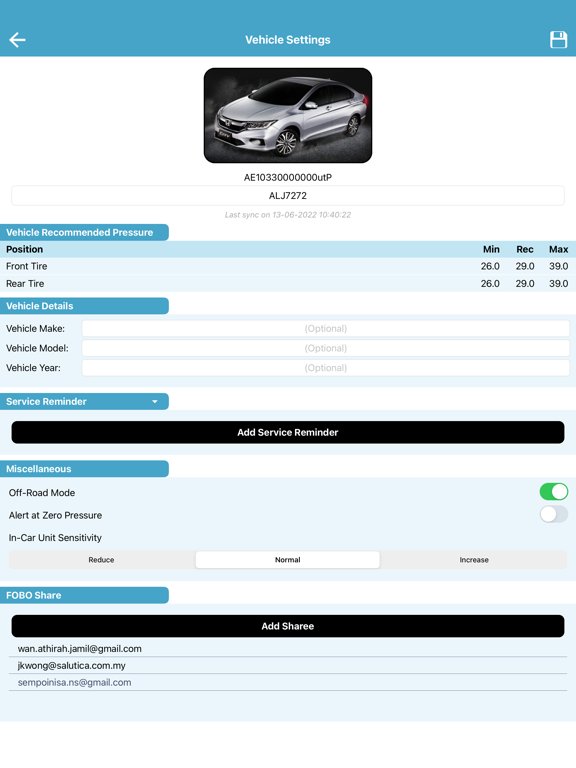Tap the In-Car Unit Sensitivity label
The image size is (576, 768).
coord(55,538)
